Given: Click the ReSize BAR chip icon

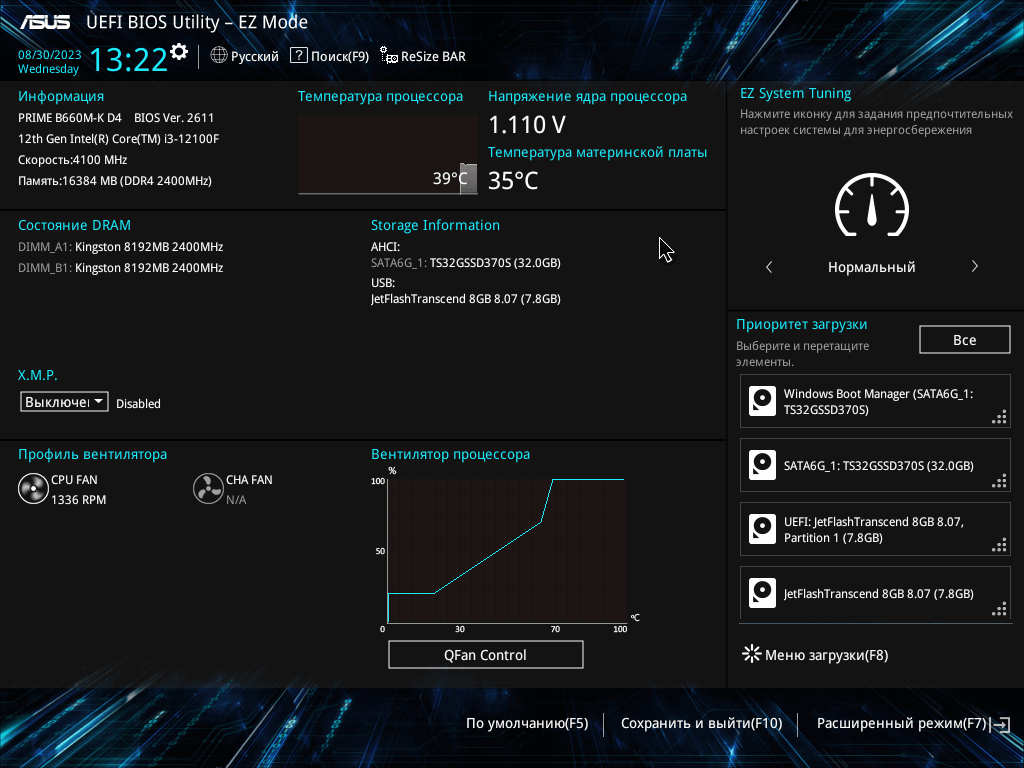Looking at the screenshot, I should (x=389, y=56).
